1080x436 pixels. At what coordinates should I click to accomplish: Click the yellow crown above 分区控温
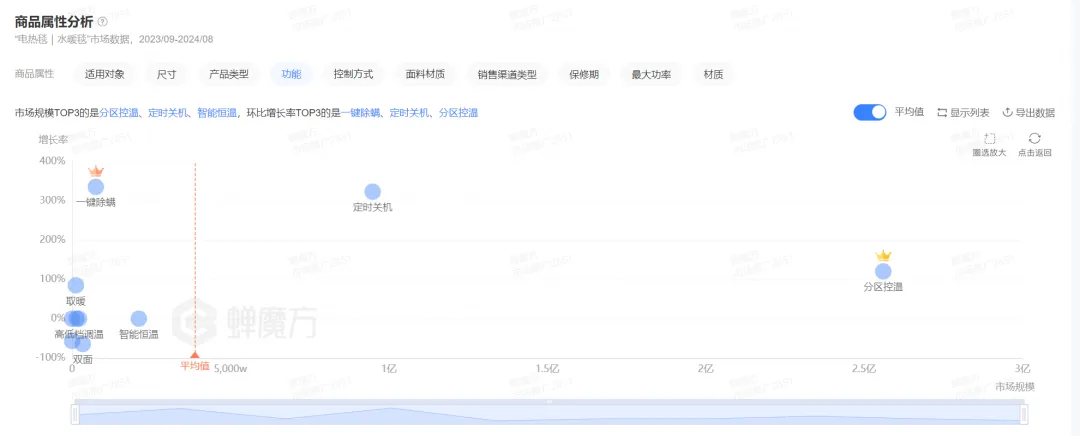click(x=883, y=256)
